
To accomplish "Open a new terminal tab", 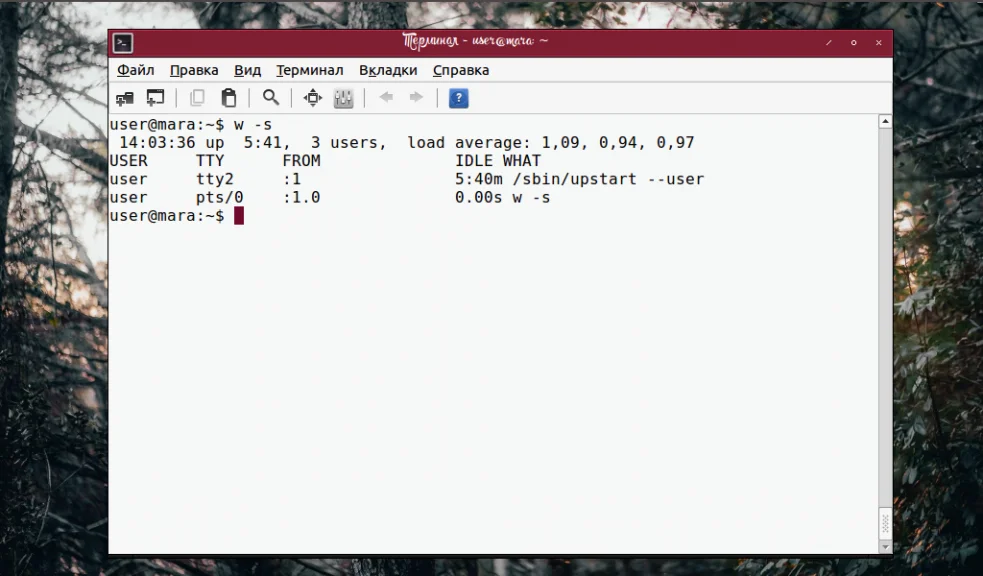I will [125, 98].
